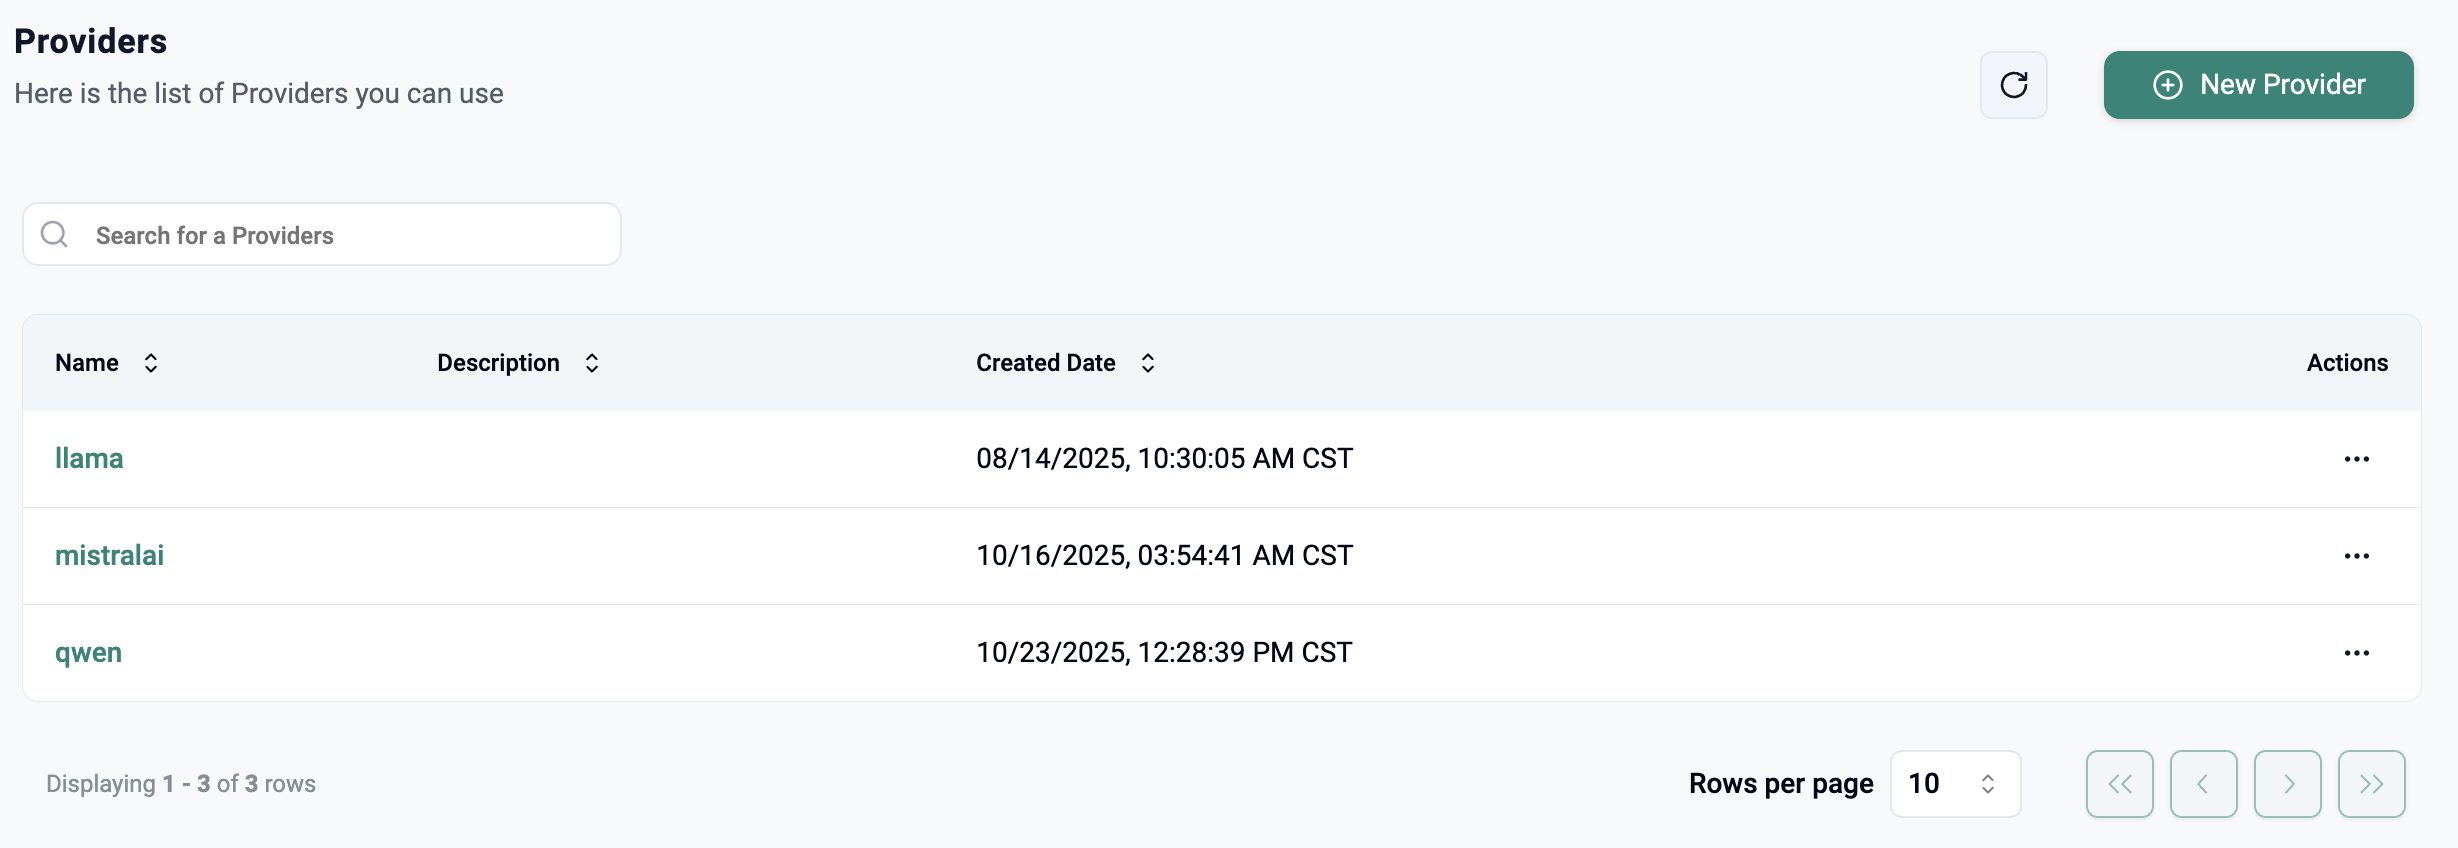The height and width of the screenshot is (848, 2458).
Task: Open the qwen provider link
Action: pyautogui.click(x=88, y=652)
